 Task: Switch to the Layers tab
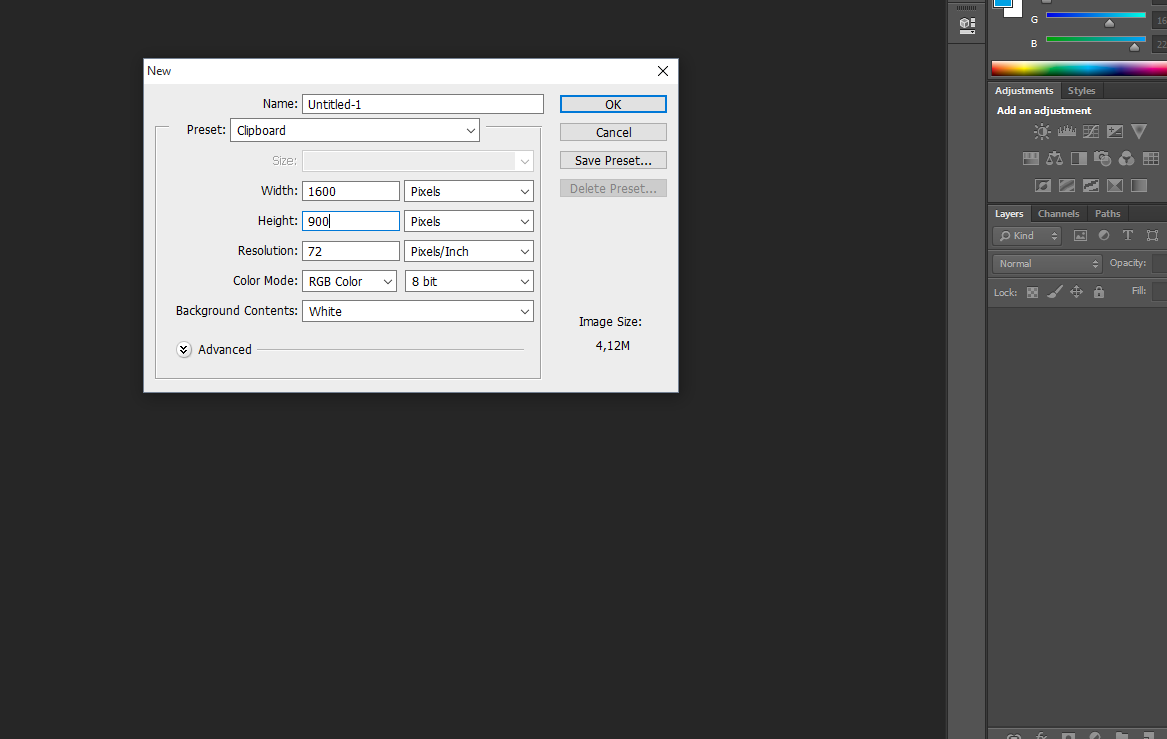coord(1009,214)
